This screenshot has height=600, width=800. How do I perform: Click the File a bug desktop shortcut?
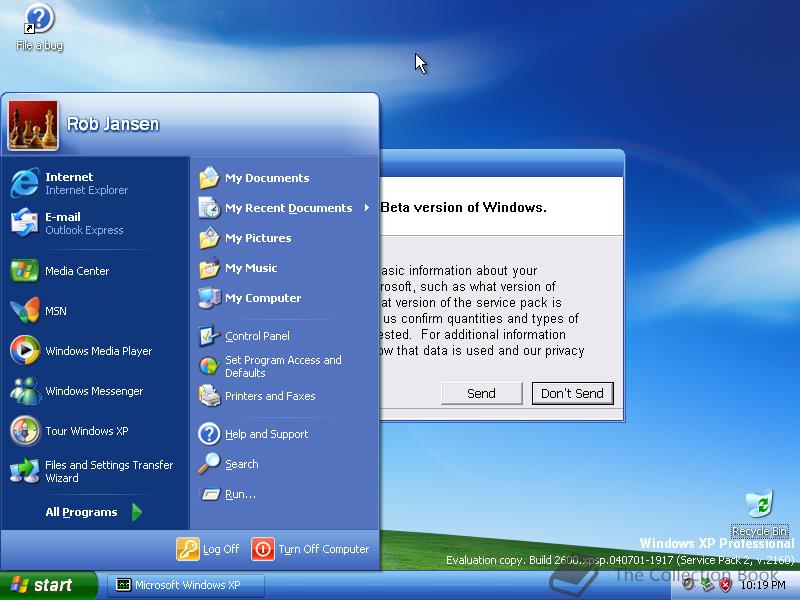(x=39, y=27)
